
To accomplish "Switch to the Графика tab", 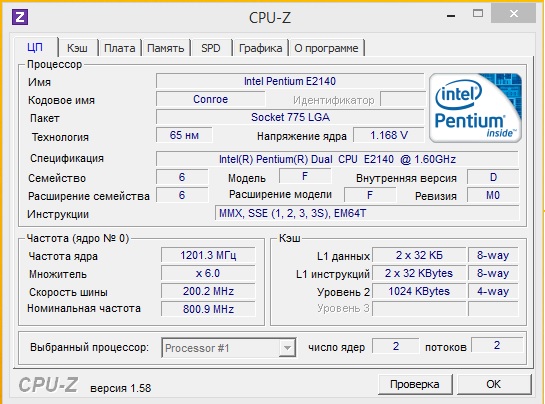I will coord(260,48).
